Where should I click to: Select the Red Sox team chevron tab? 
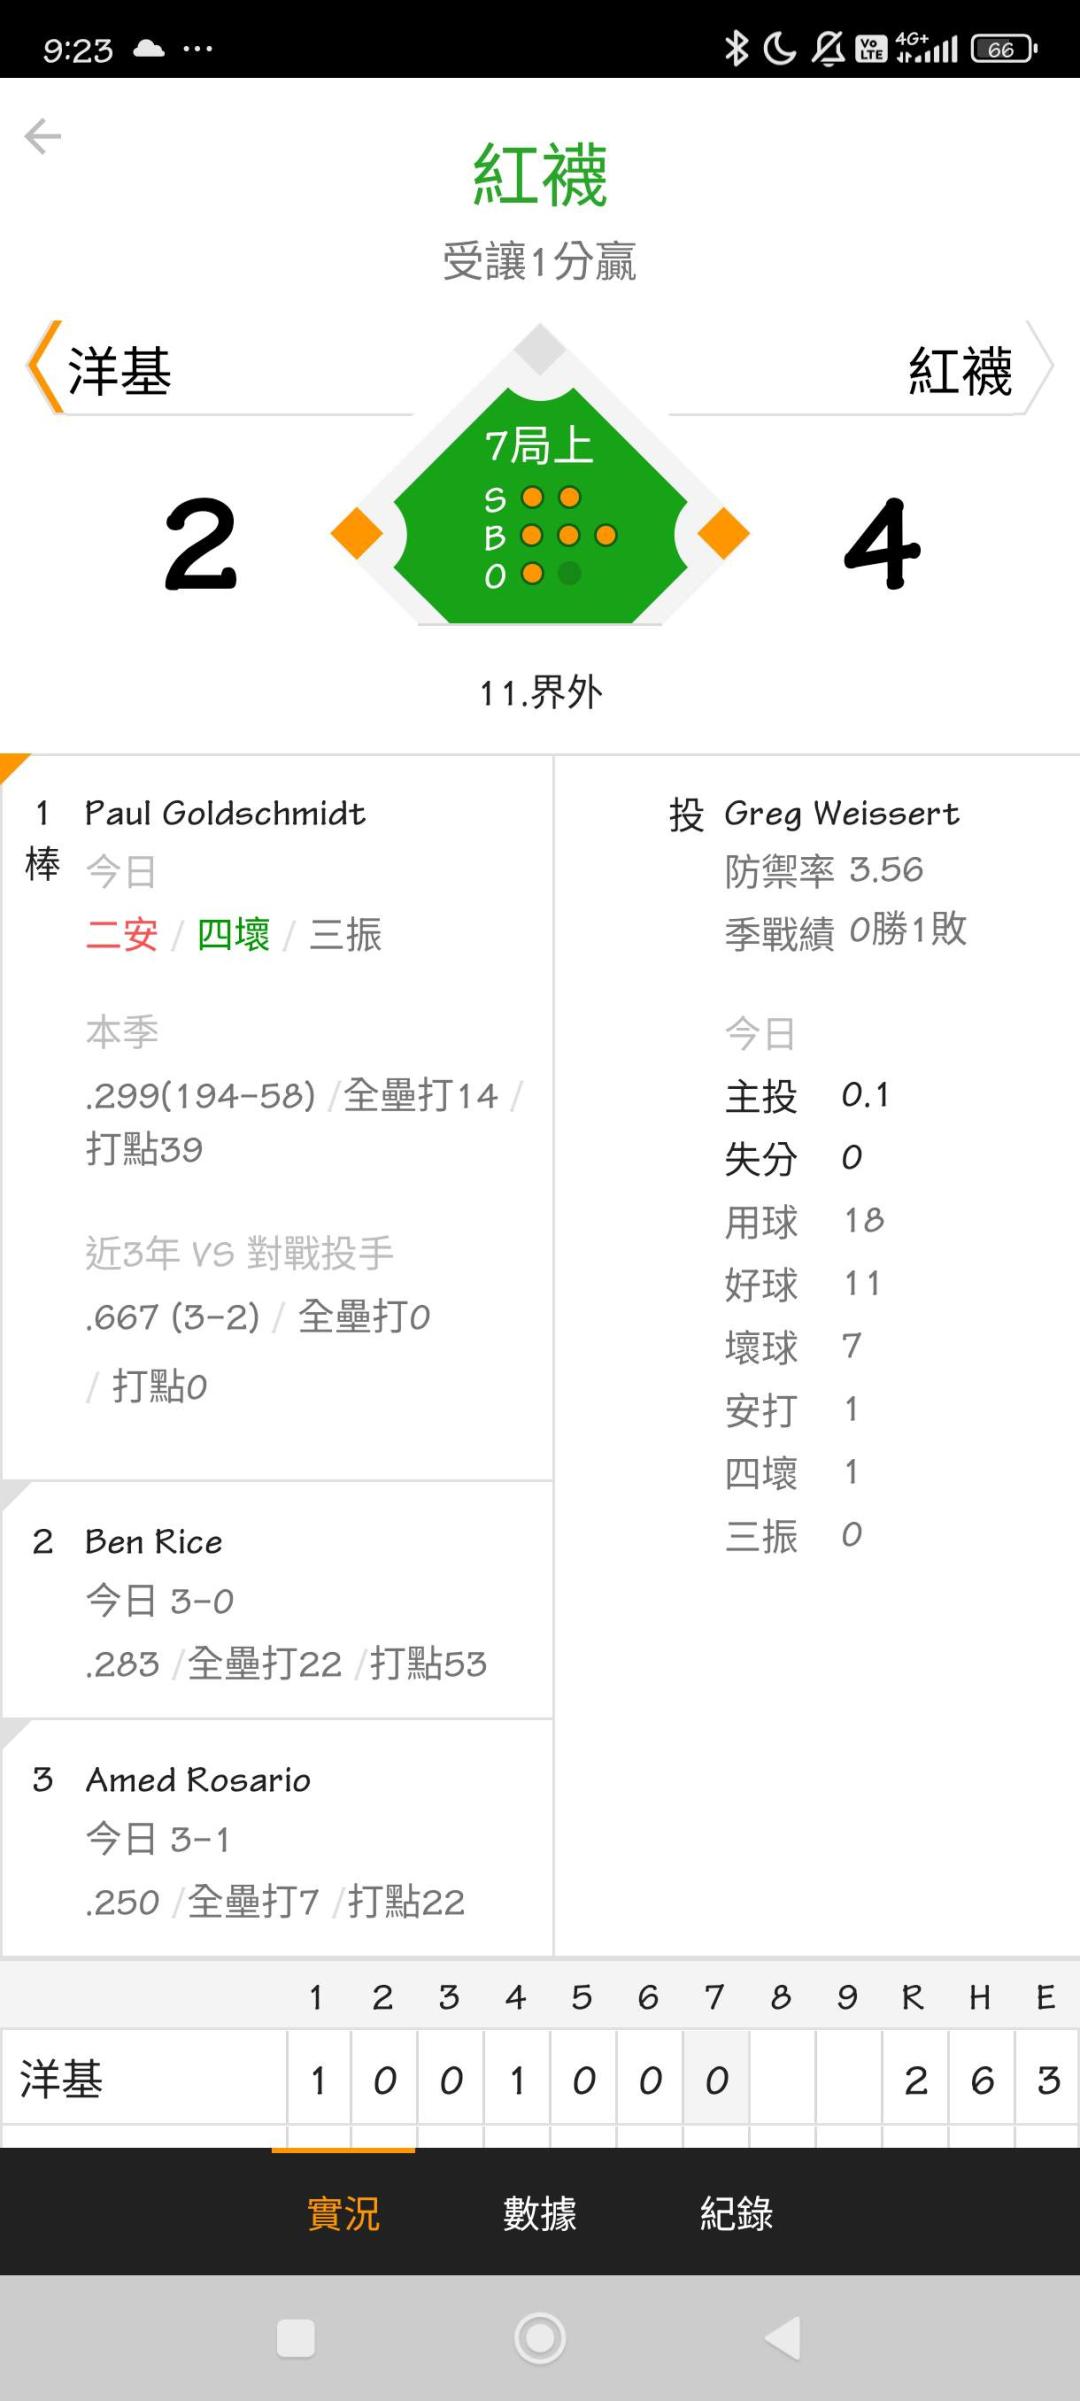(x=862, y=367)
